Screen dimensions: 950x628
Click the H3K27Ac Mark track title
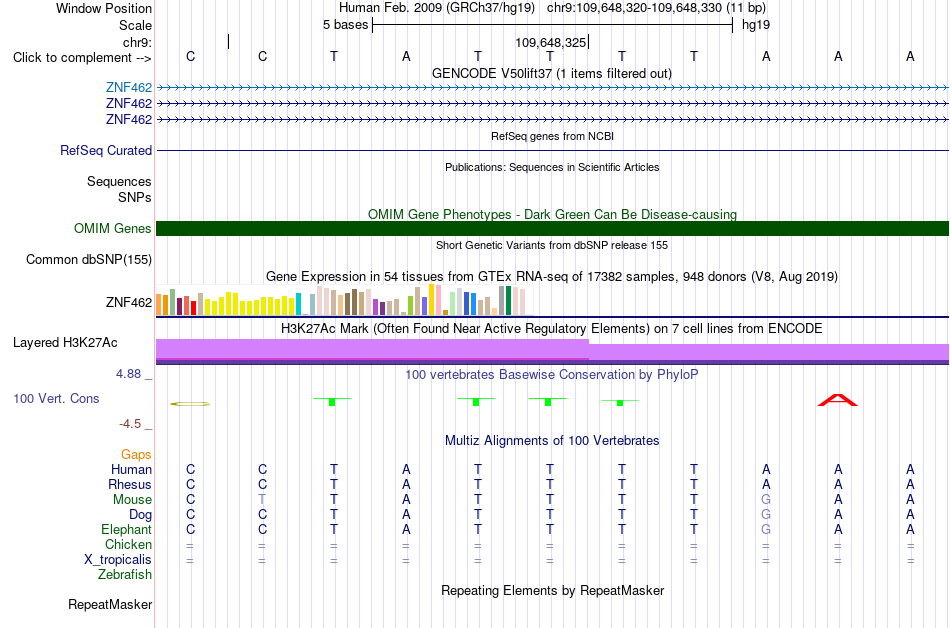tap(552, 329)
